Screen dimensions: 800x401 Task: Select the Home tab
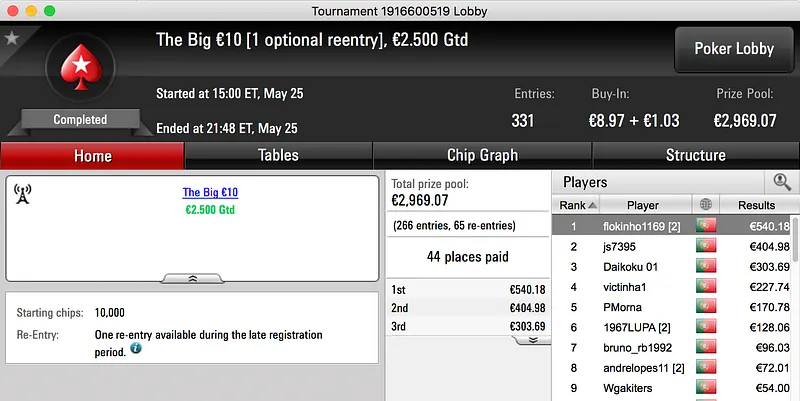tap(93, 156)
